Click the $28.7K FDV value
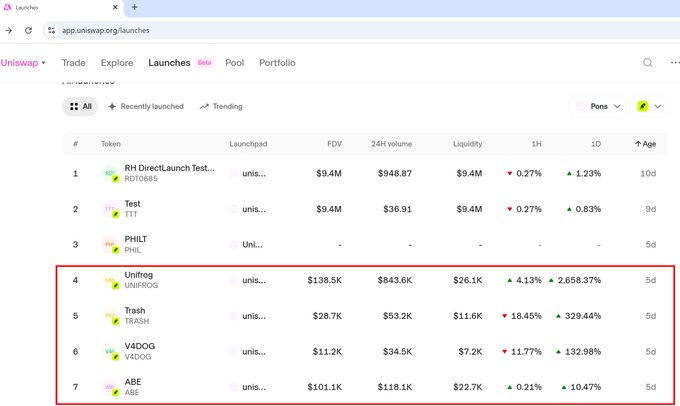 tap(327, 316)
